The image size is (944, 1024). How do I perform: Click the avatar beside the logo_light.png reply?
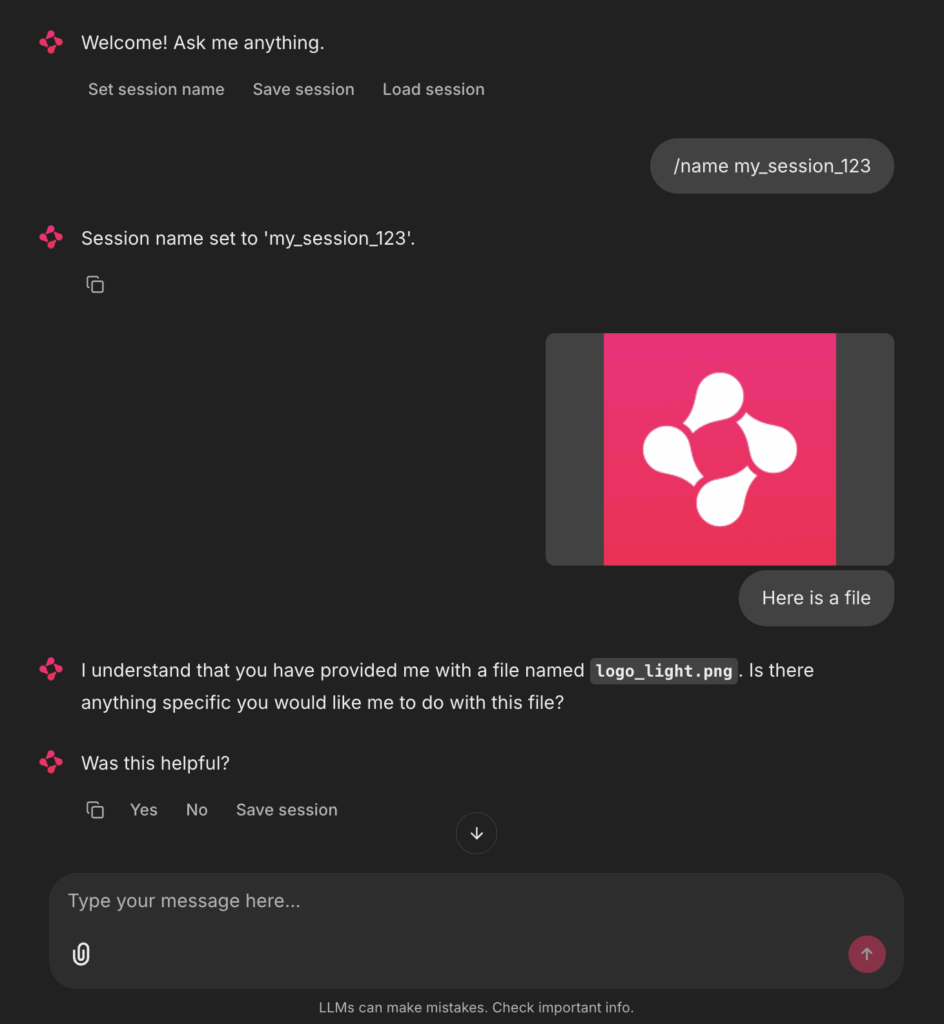(x=51, y=669)
